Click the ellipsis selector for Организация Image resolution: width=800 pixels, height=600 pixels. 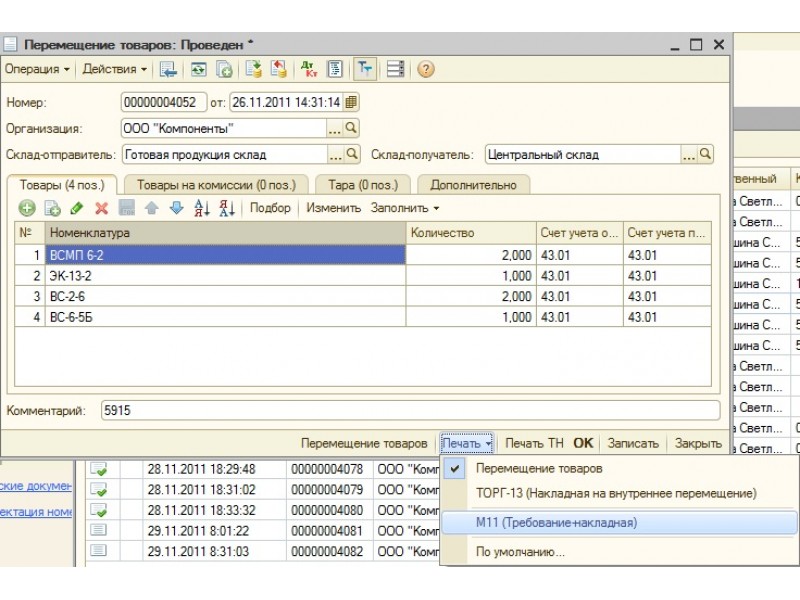tap(334, 129)
